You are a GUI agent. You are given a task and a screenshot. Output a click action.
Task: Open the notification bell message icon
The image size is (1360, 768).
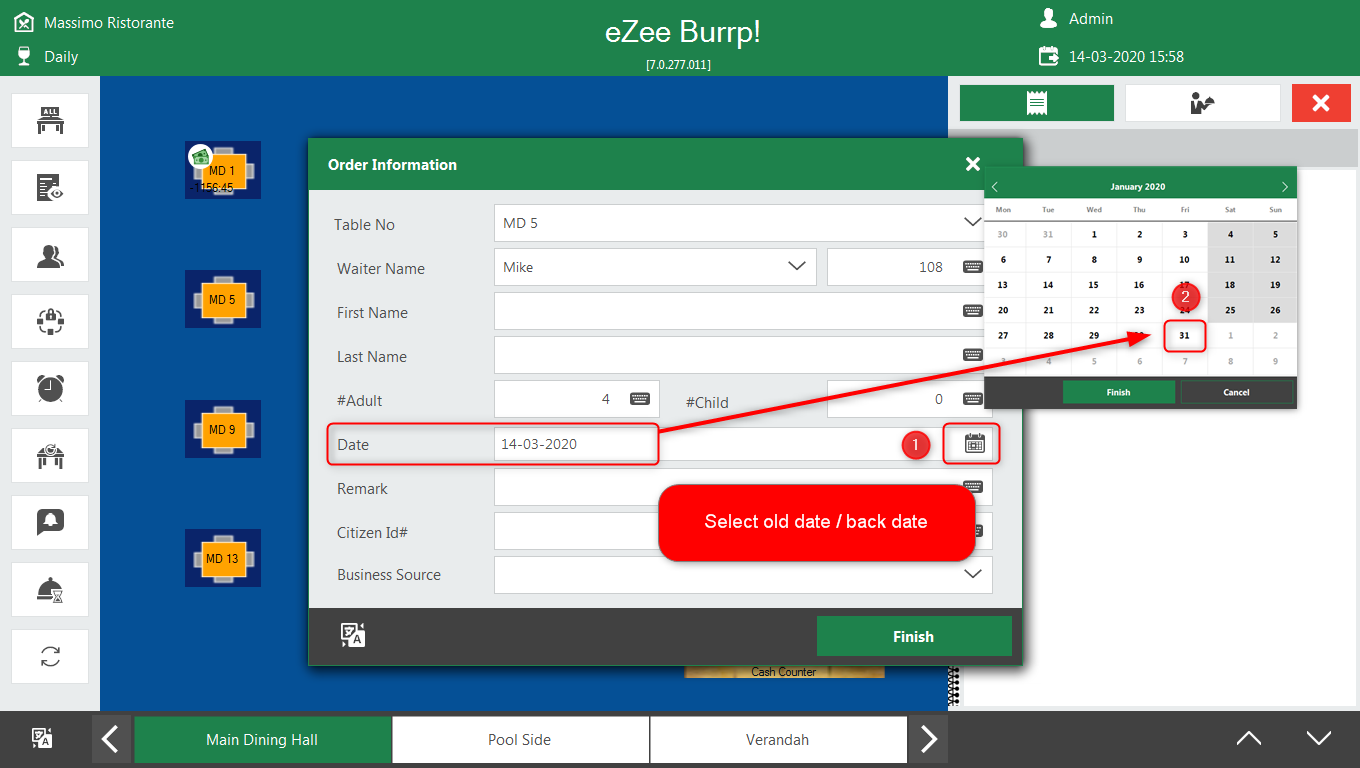[50, 522]
